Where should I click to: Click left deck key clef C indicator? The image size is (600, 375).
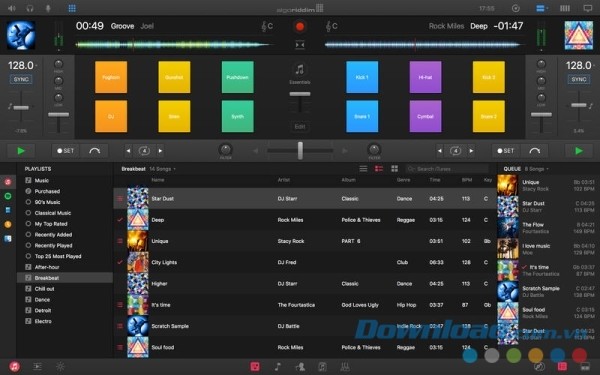point(267,26)
